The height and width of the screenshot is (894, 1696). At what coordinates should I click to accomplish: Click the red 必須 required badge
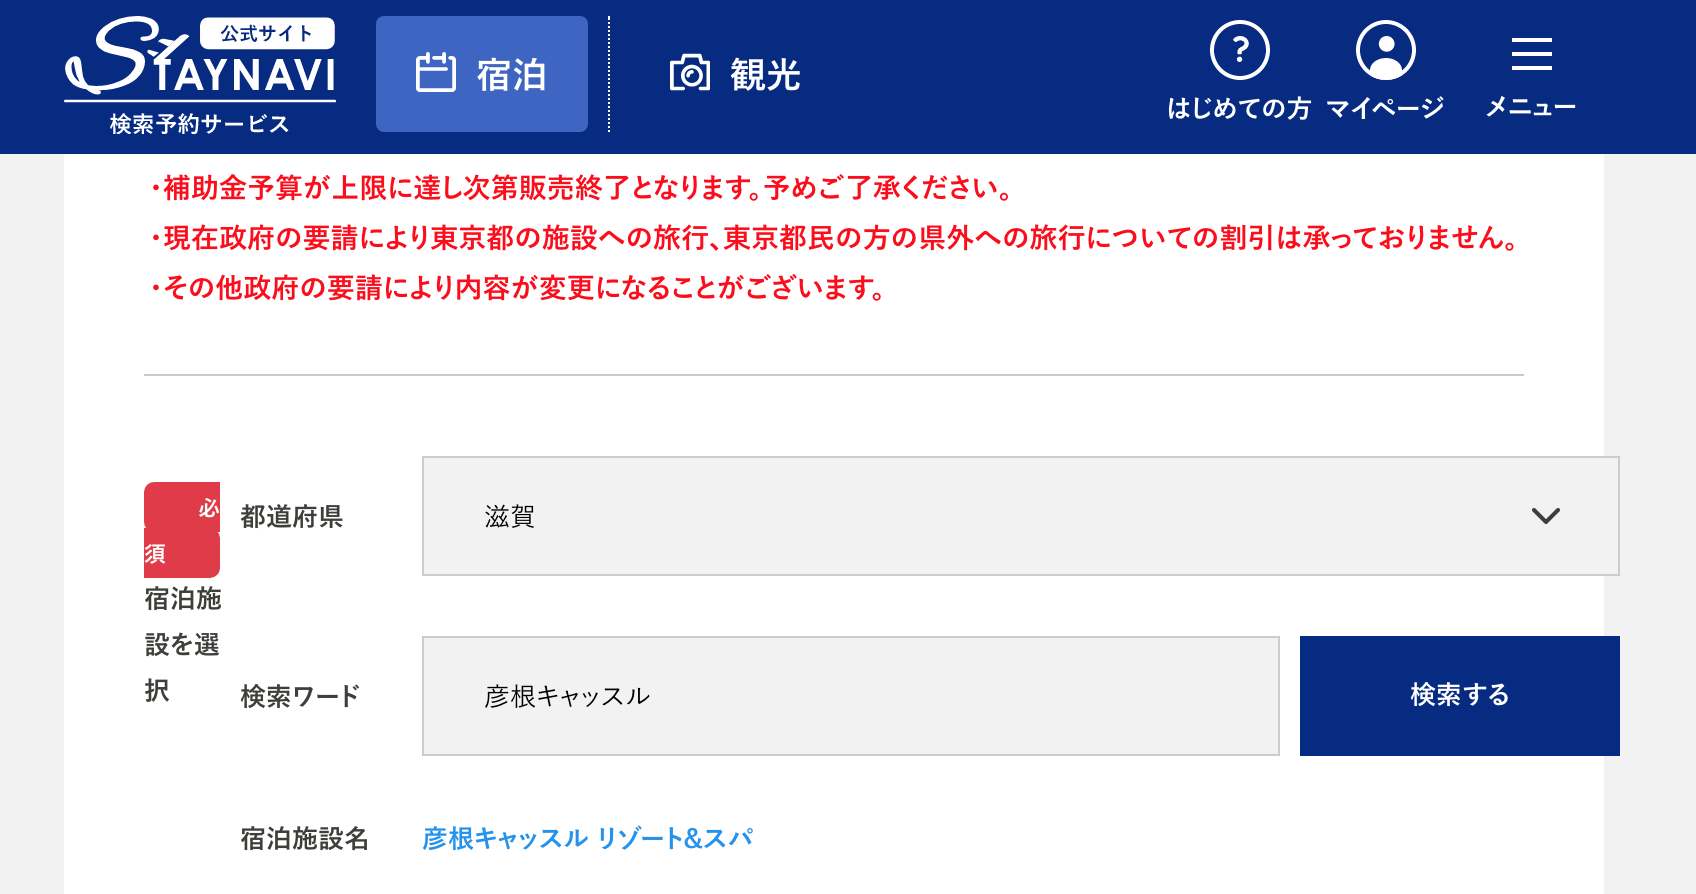point(182,530)
